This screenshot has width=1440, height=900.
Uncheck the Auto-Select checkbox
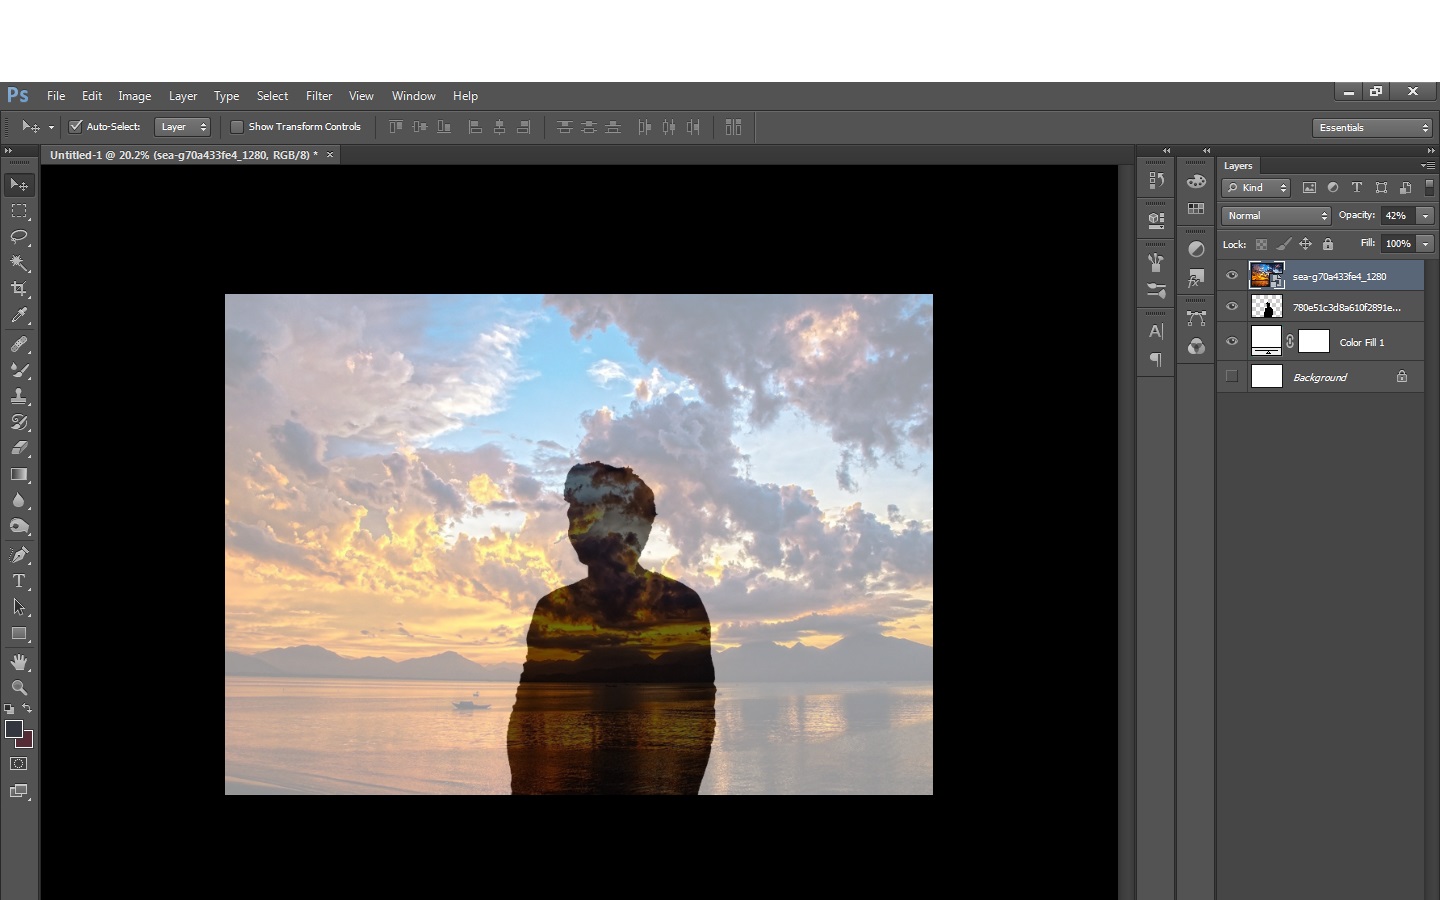point(75,127)
